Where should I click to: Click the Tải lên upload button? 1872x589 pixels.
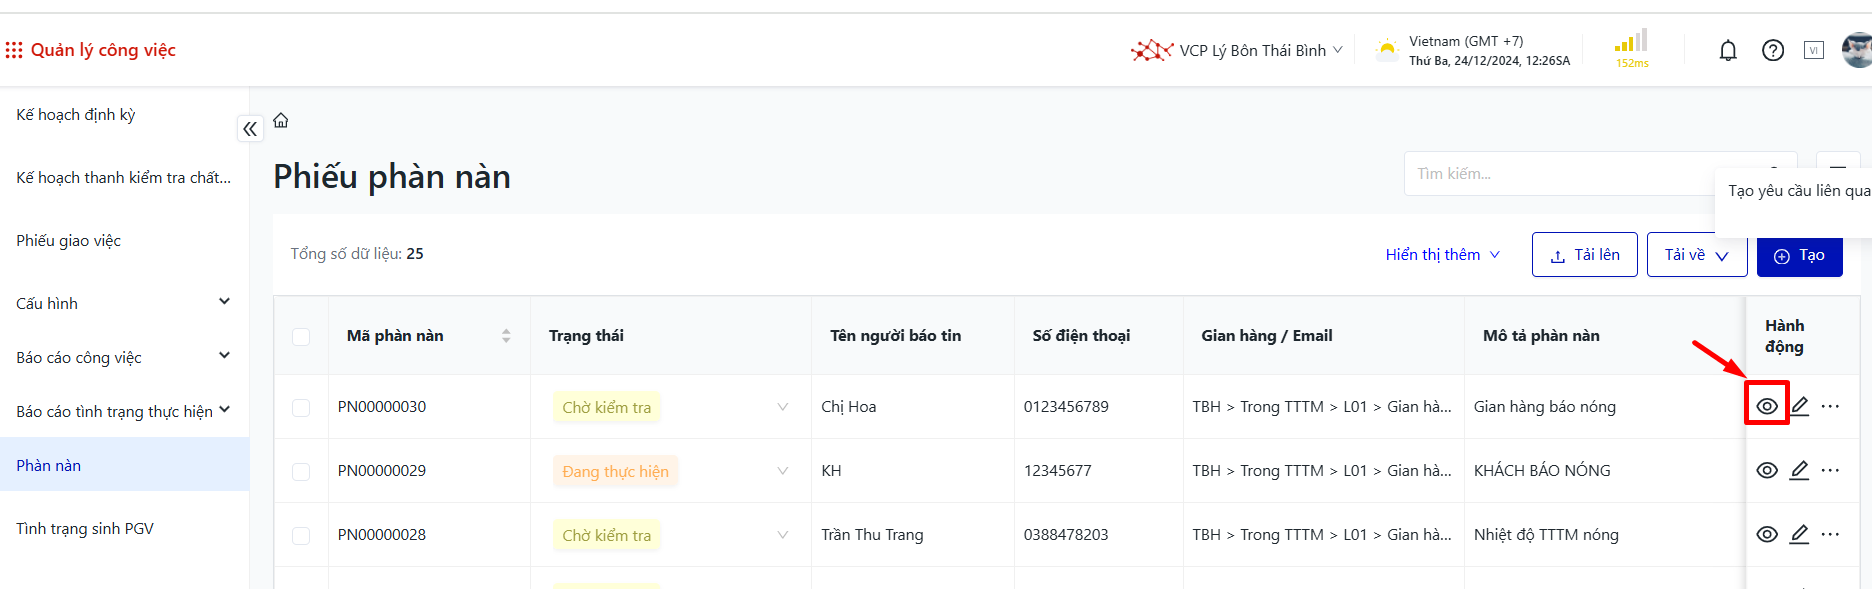pyautogui.click(x=1584, y=255)
